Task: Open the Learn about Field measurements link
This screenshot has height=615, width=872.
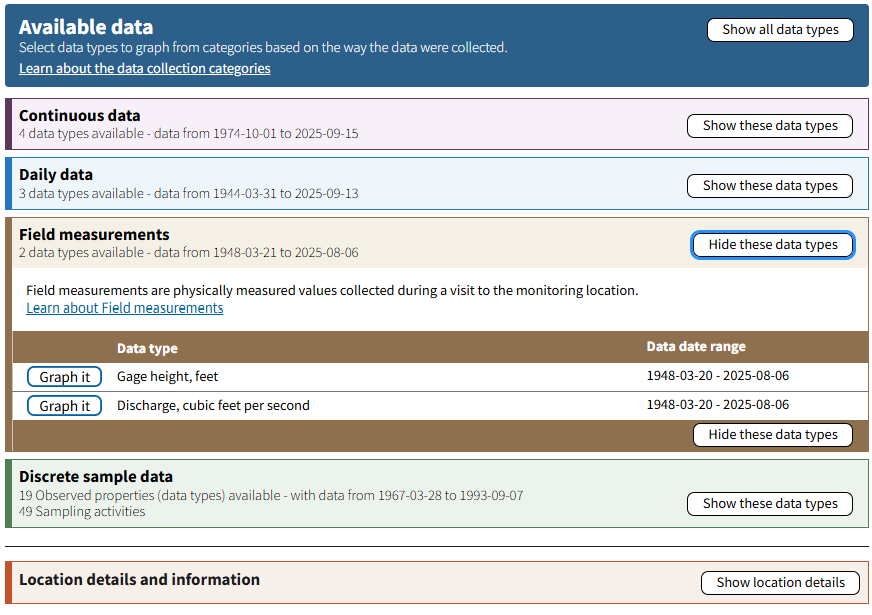Action: [124, 307]
